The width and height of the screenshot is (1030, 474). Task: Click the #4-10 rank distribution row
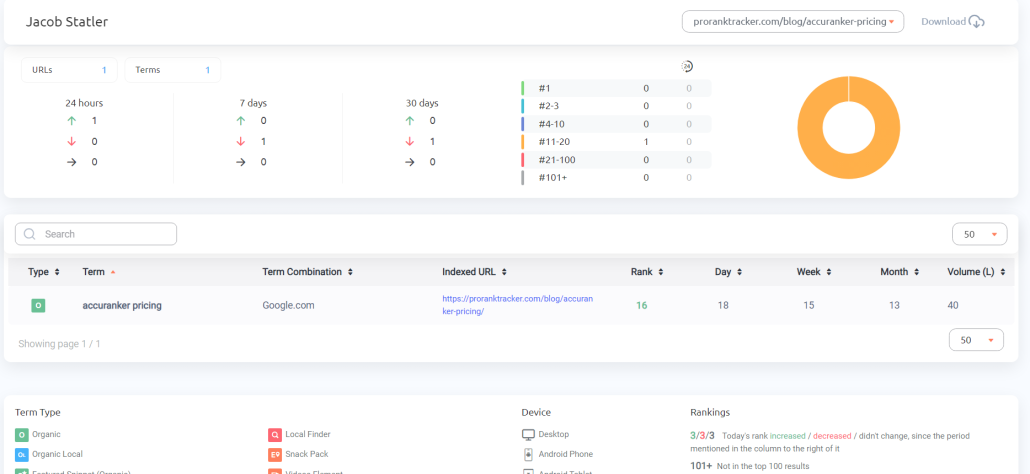(616, 123)
